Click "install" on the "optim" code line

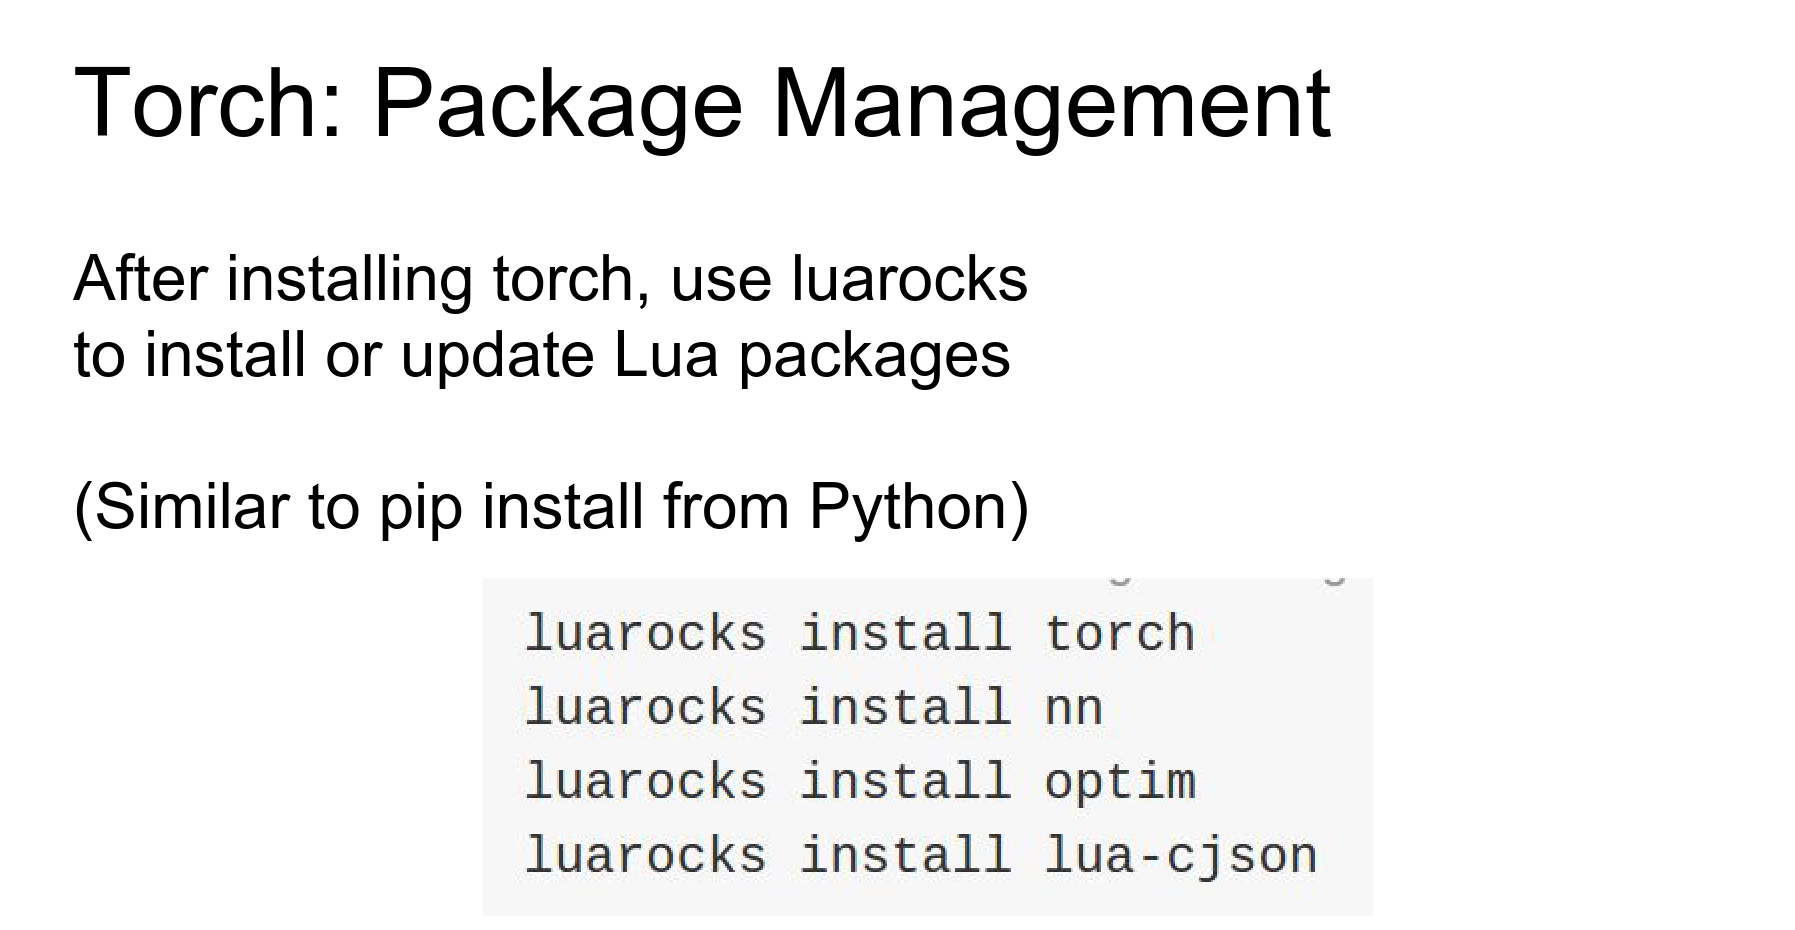tap(905, 782)
